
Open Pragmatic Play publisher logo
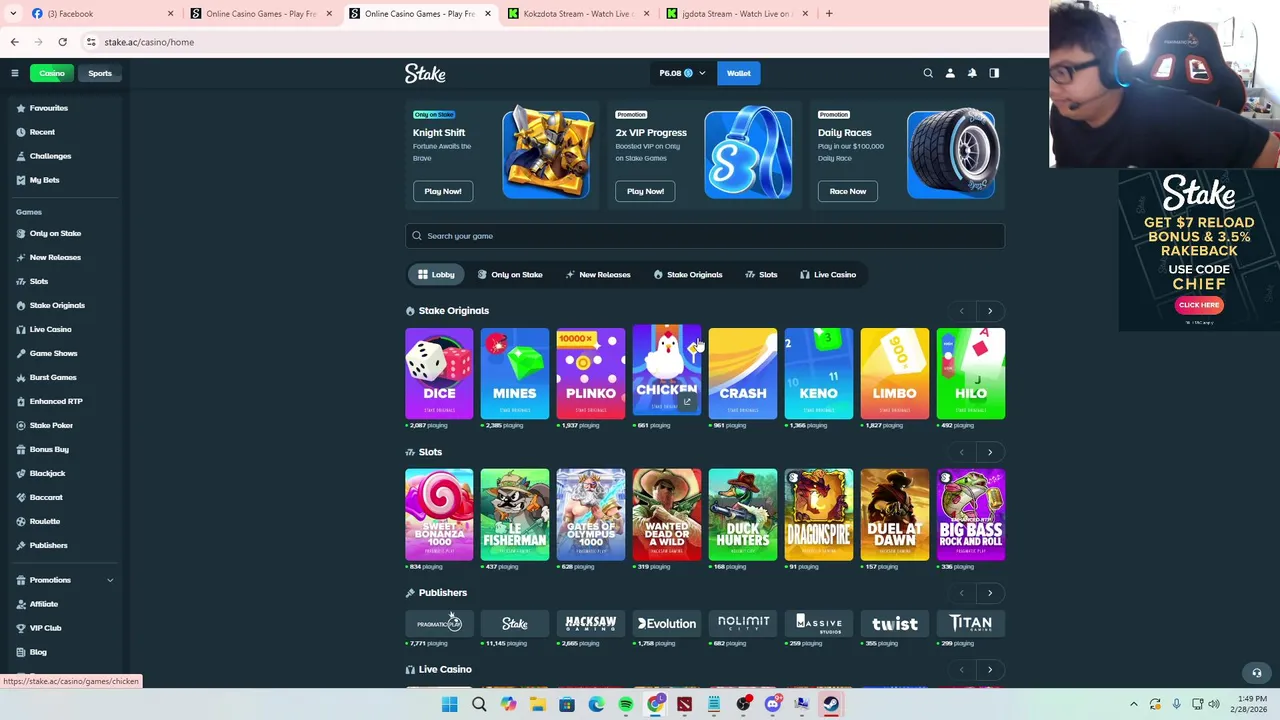click(x=439, y=624)
